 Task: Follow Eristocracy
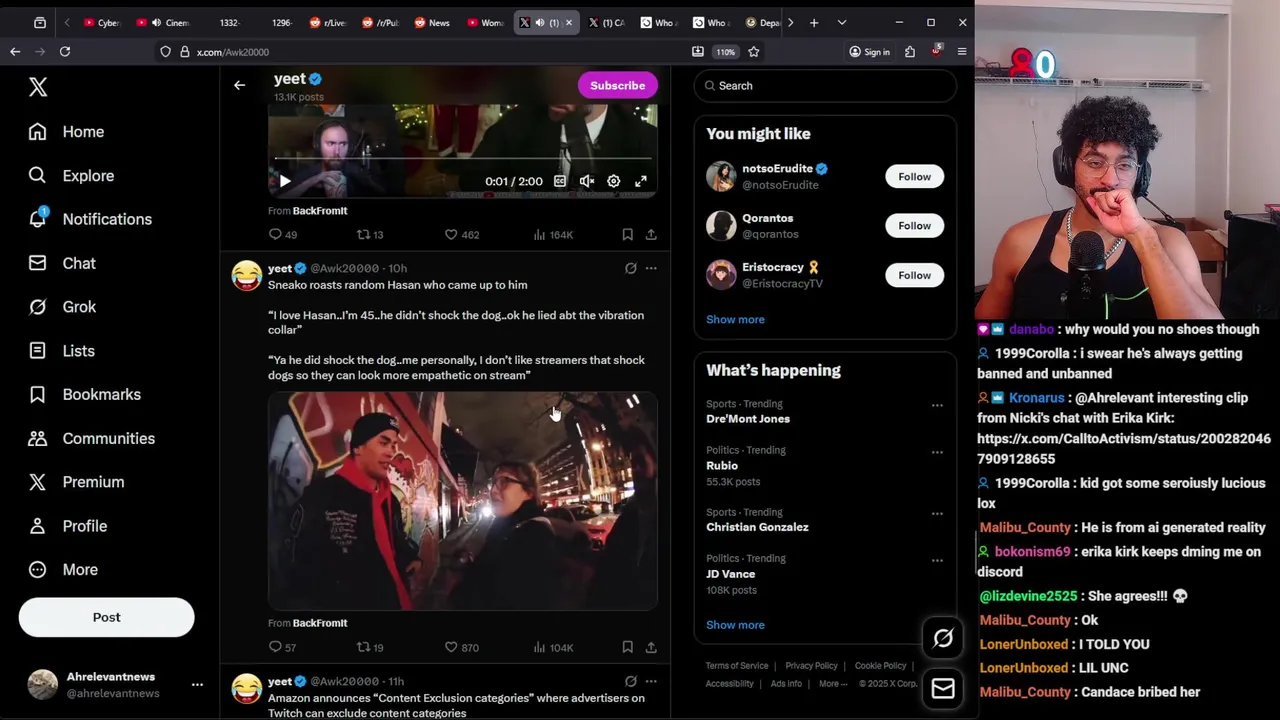[x=914, y=275]
